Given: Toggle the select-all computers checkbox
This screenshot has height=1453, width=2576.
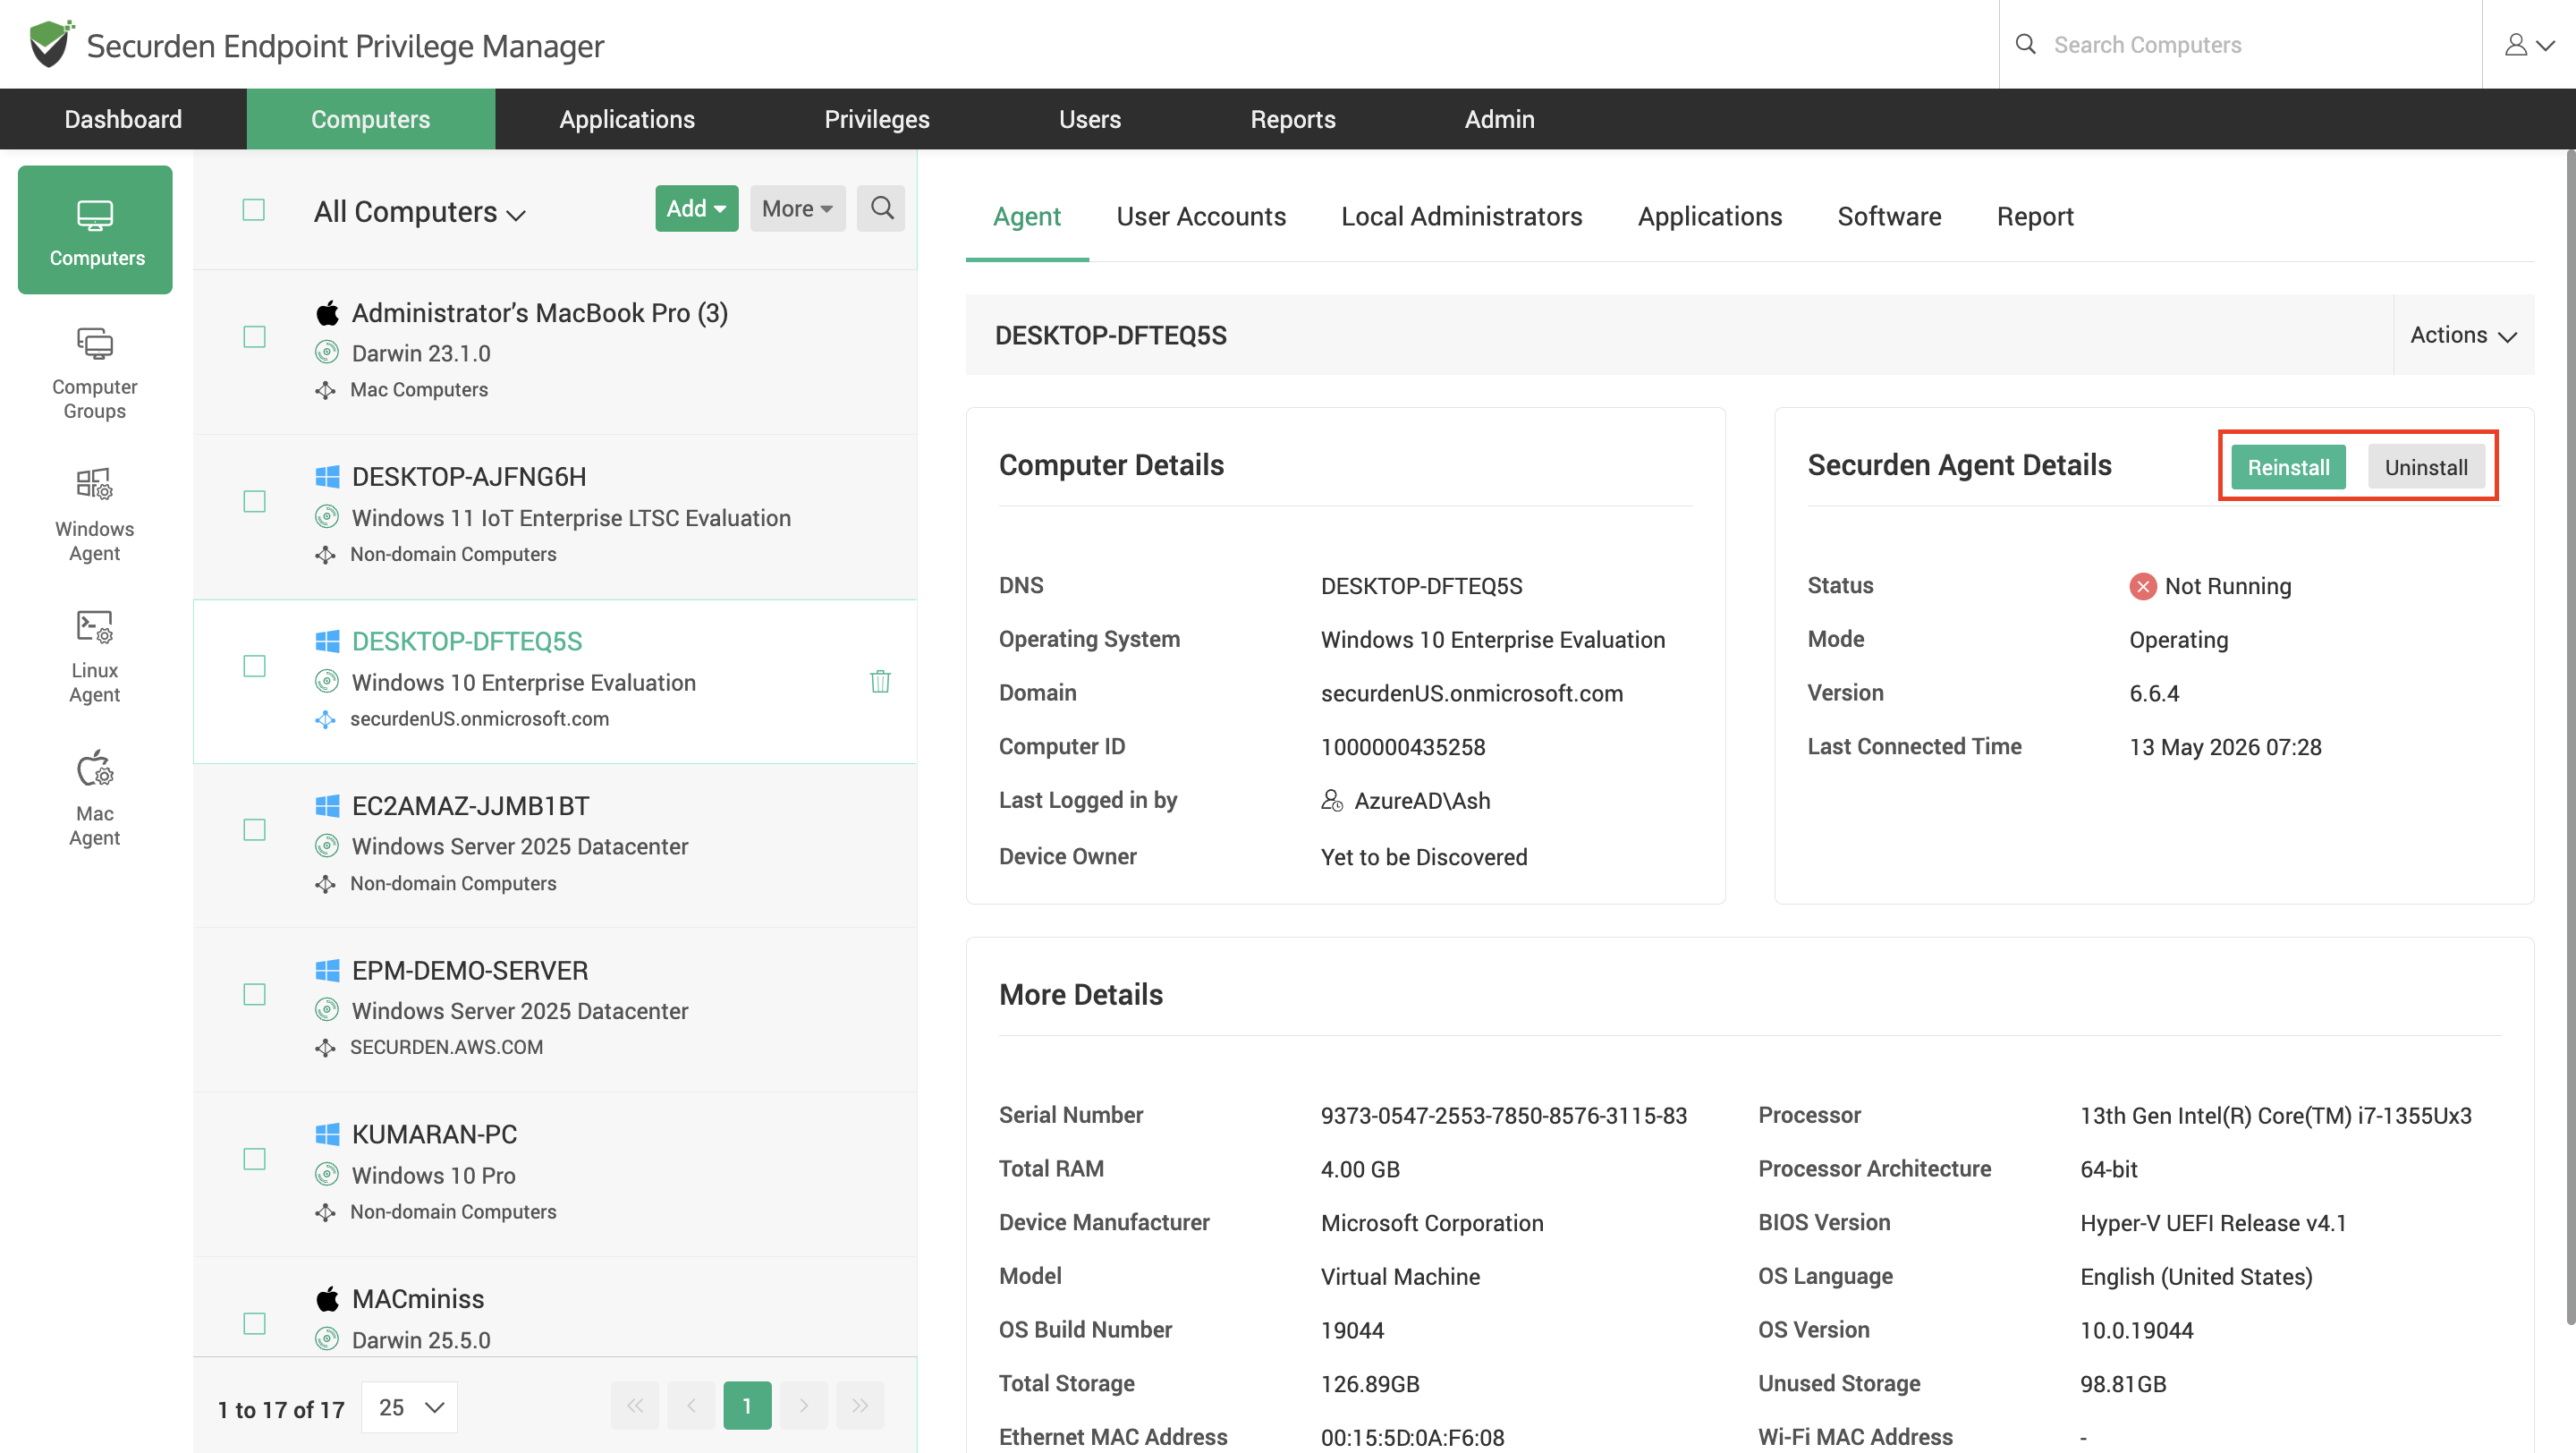Looking at the screenshot, I should pyautogui.click(x=254, y=210).
